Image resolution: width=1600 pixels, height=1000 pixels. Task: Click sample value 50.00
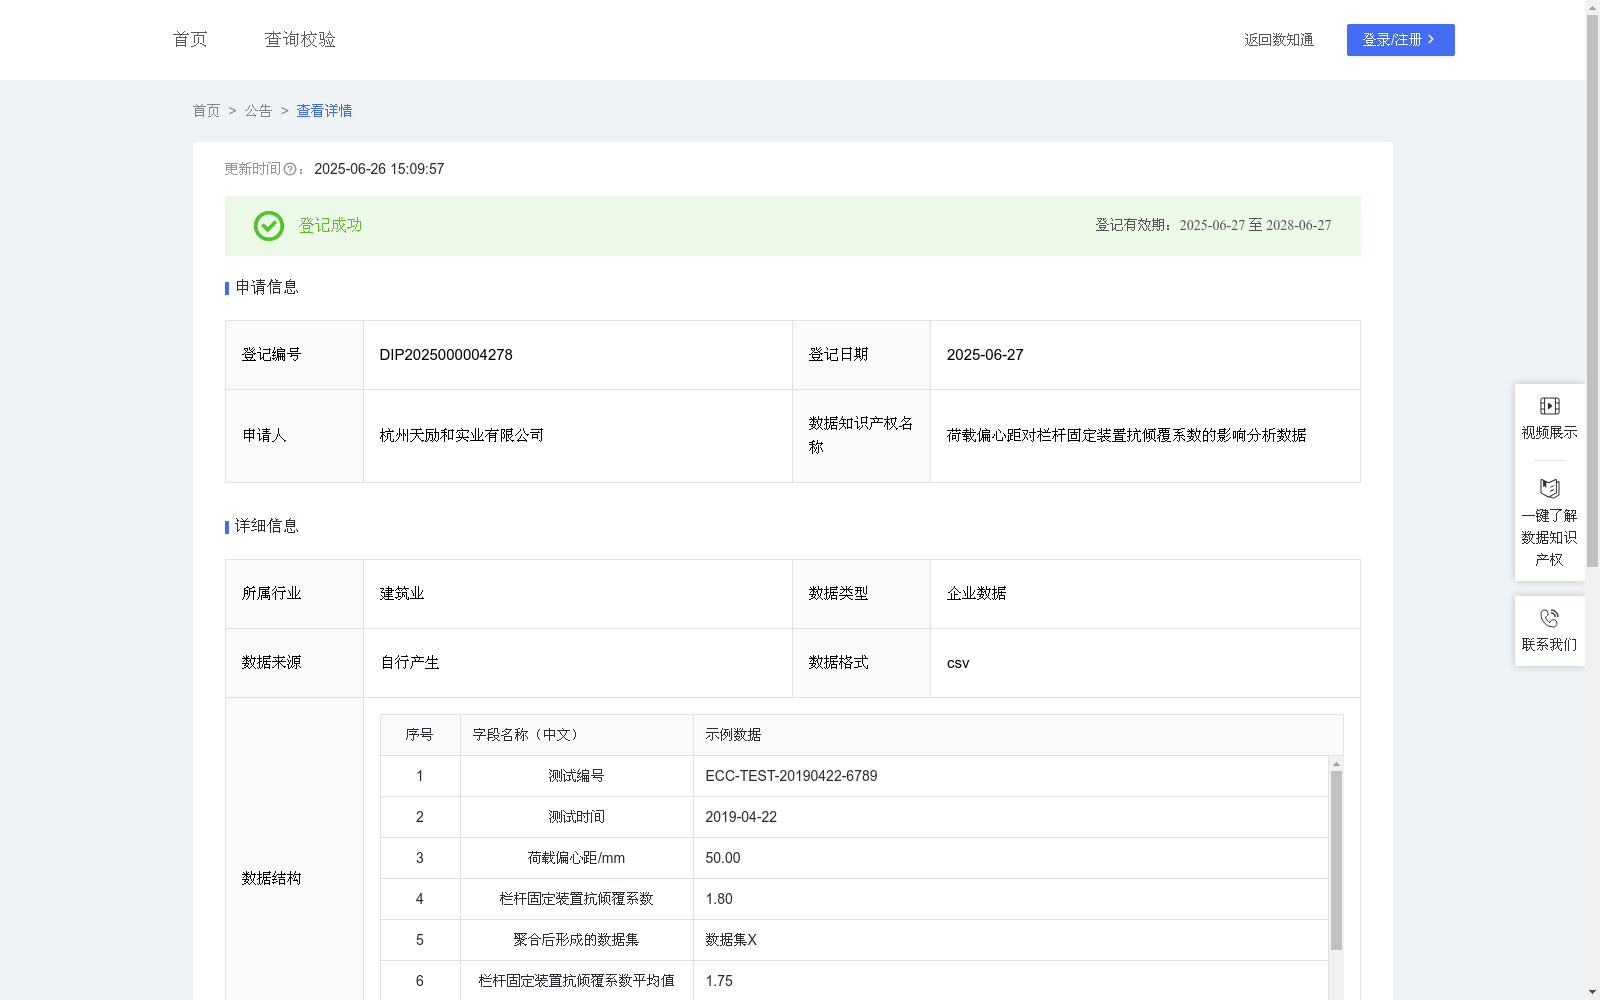point(723,858)
